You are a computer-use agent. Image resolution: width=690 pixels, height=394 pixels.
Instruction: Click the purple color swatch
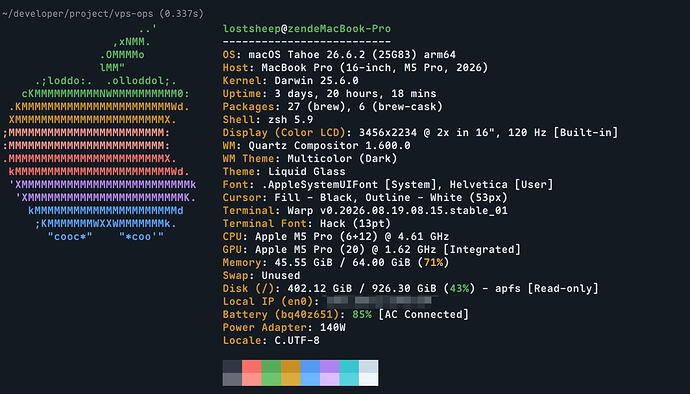point(330,373)
